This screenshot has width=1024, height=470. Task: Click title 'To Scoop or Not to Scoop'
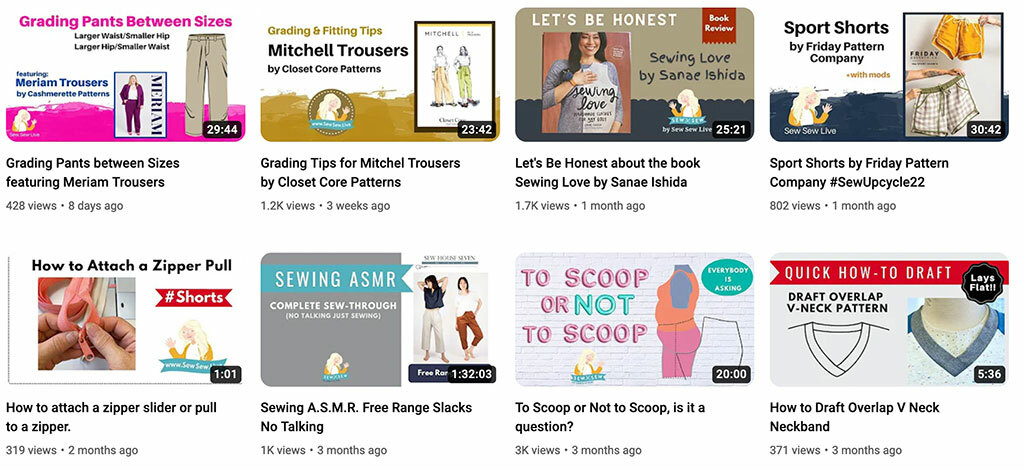tap(610, 417)
